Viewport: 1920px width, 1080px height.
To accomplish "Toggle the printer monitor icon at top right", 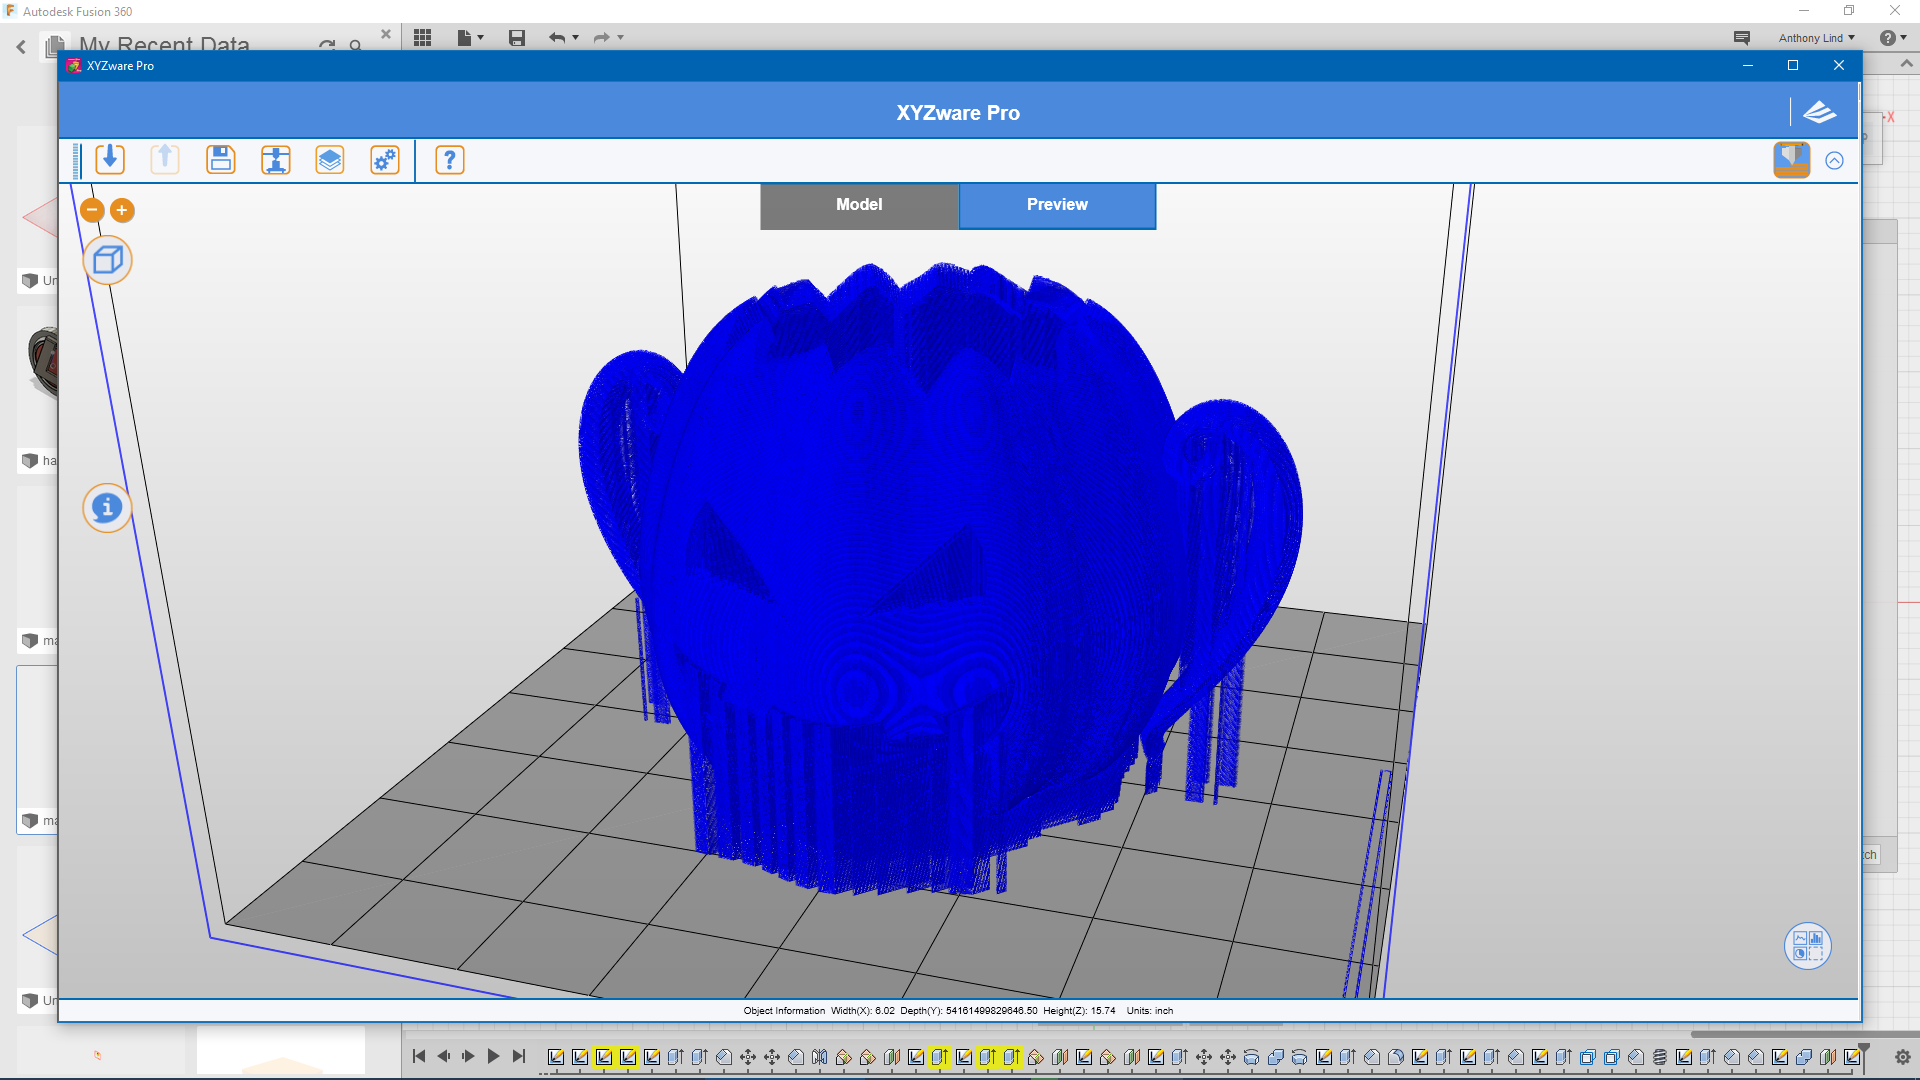I will [x=1791, y=160].
